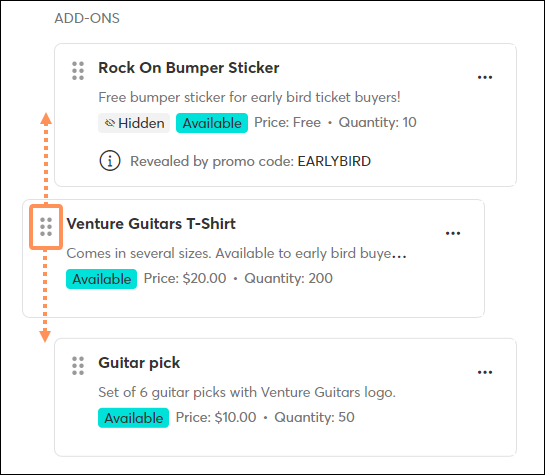Click the downward orange arrow tip

pos(45,336)
